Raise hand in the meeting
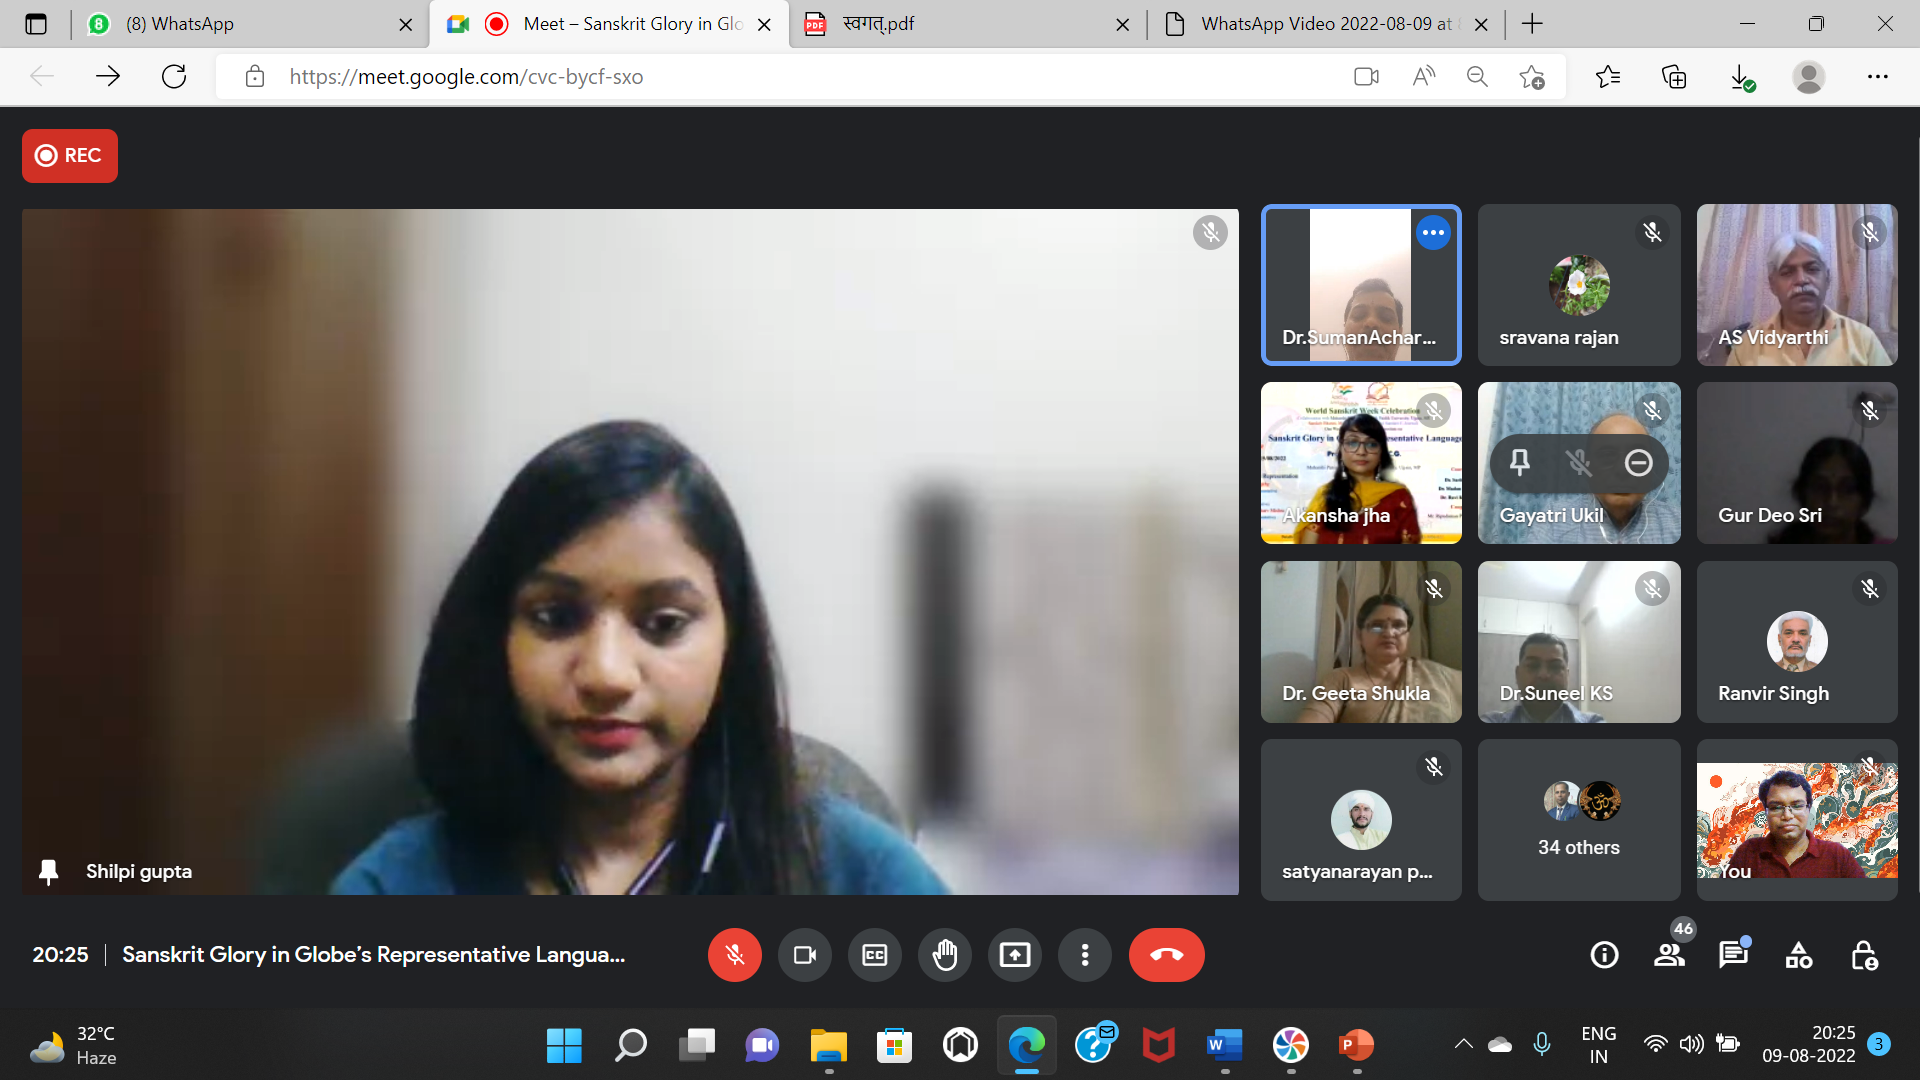1920x1080 pixels. 944,955
